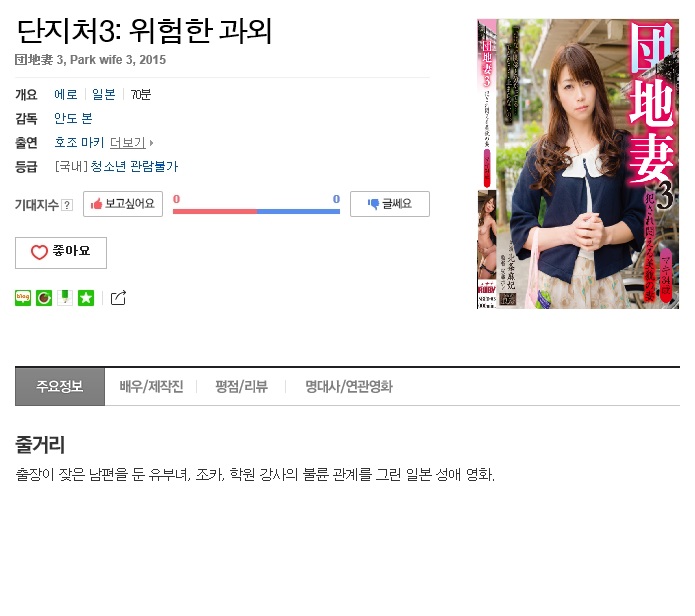Viewport: 695px width, 616px height.
Task: Select the 명대사/연관영화 tab
Action: coord(349,386)
